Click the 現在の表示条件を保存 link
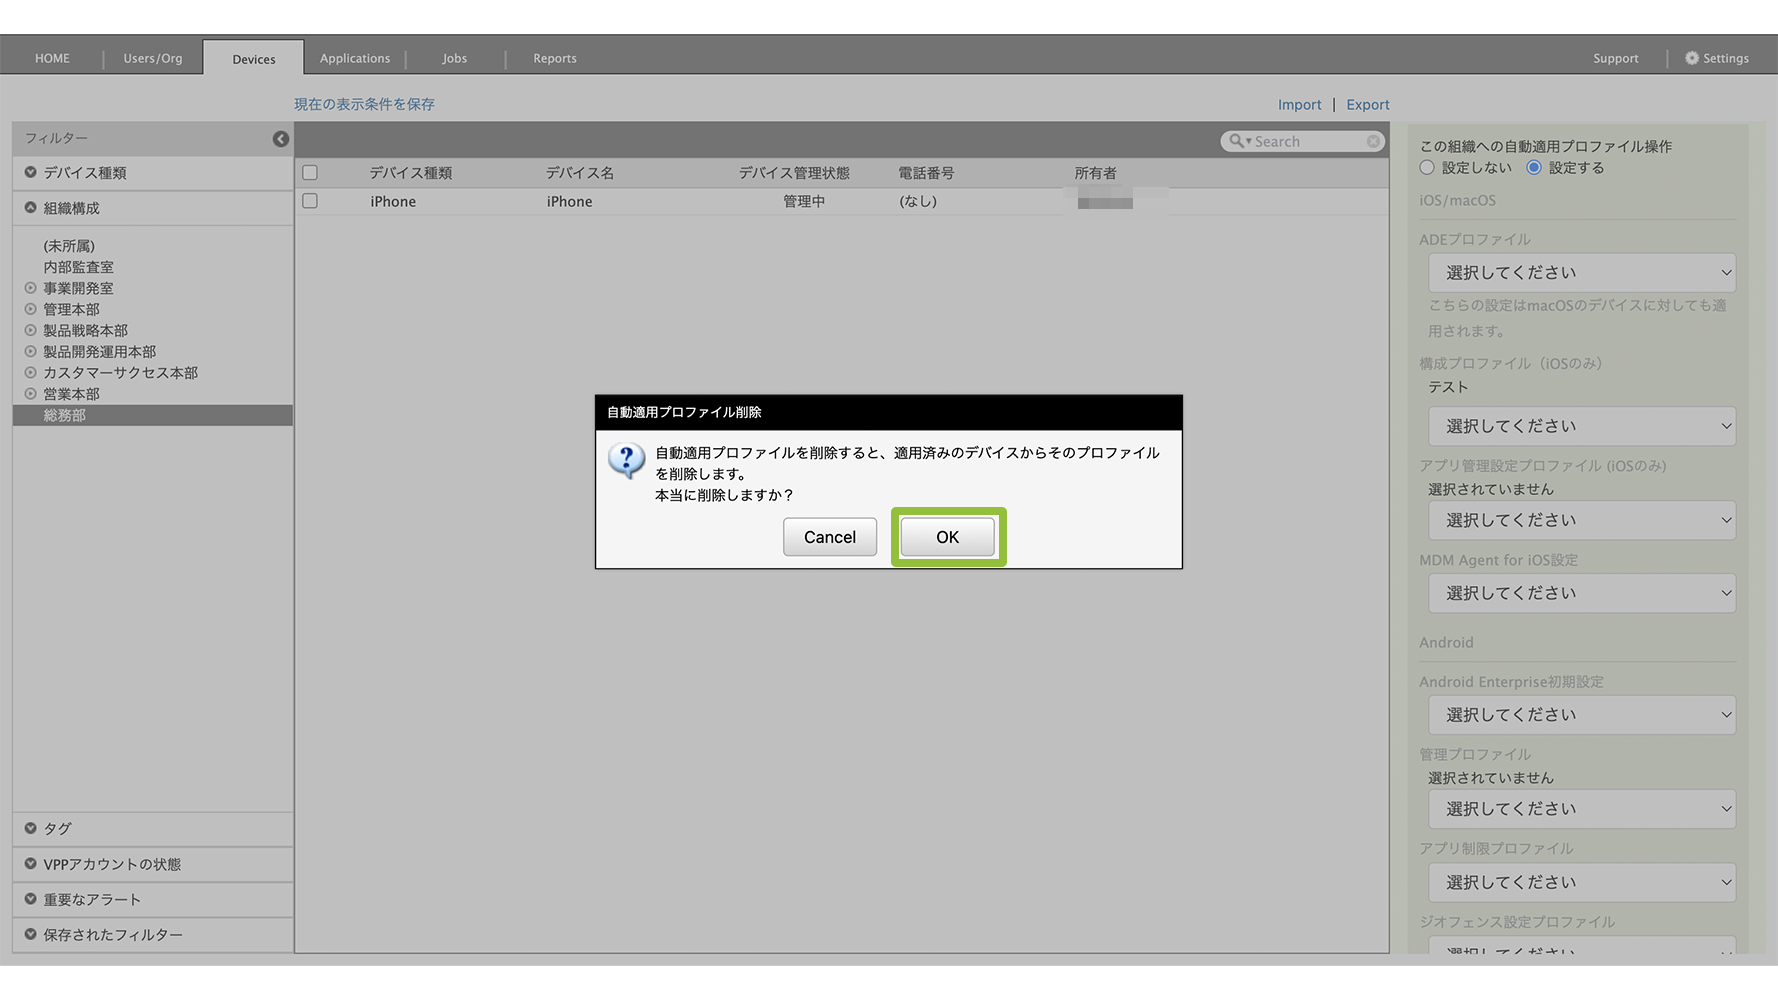Screen dimensions: 1778x1000 [364, 104]
